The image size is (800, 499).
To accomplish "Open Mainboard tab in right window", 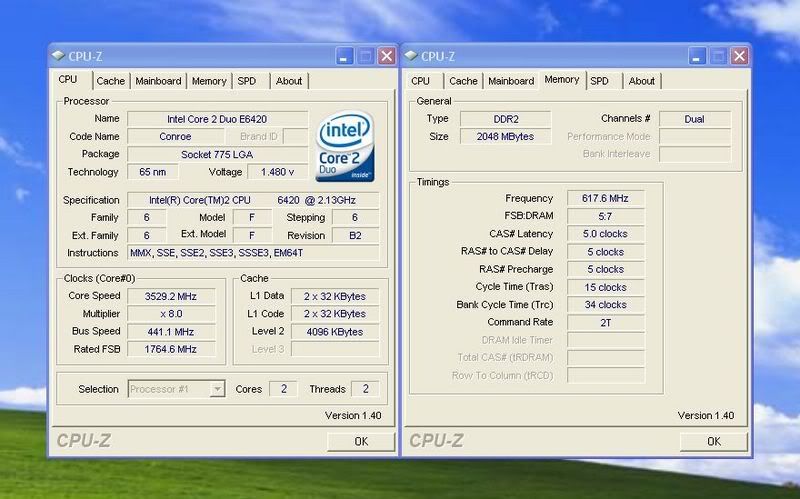I will (x=511, y=81).
